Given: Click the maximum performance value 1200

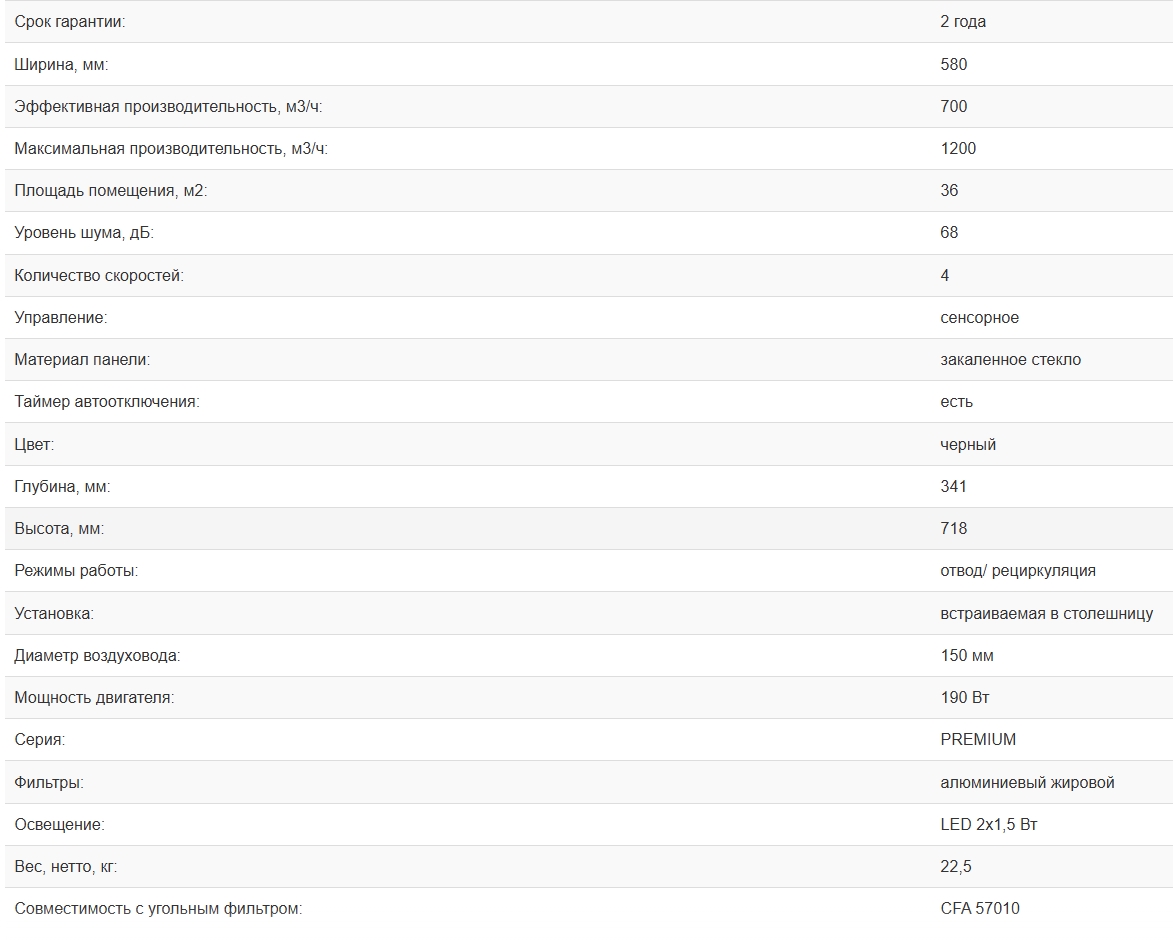Looking at the screenshot, I should tap(958, 148).
